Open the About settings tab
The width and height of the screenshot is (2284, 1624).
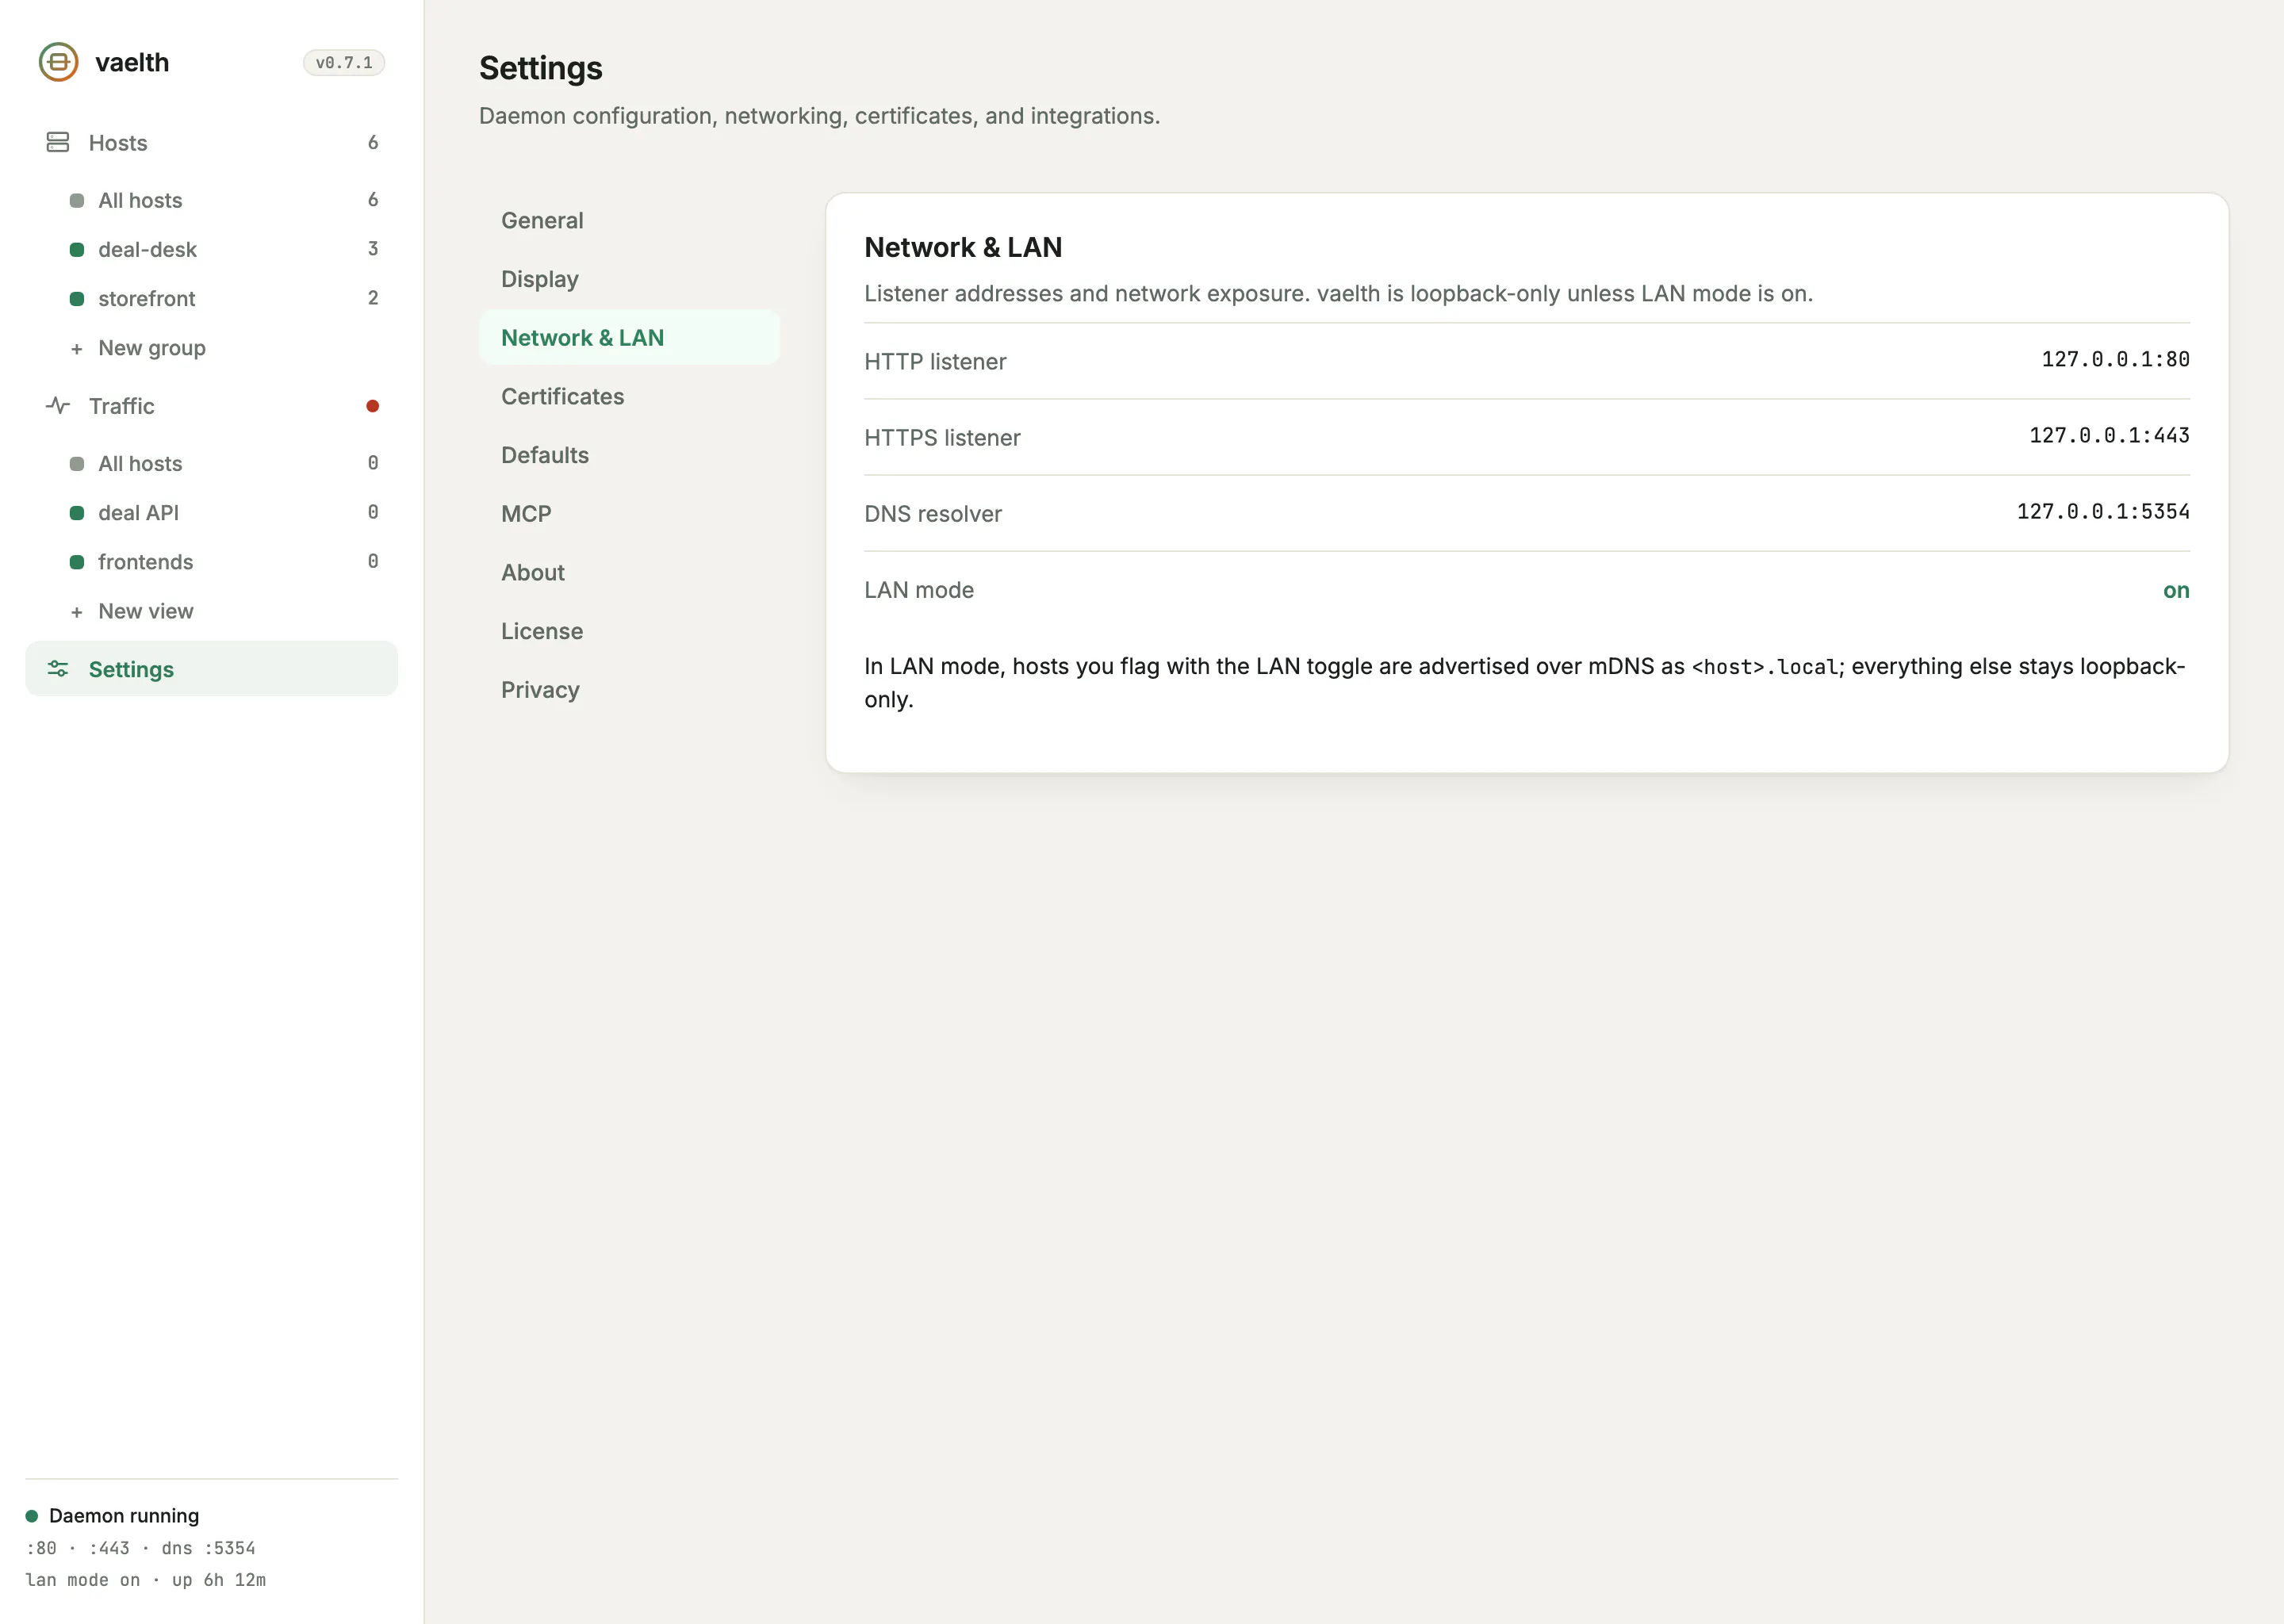(629, 572)
